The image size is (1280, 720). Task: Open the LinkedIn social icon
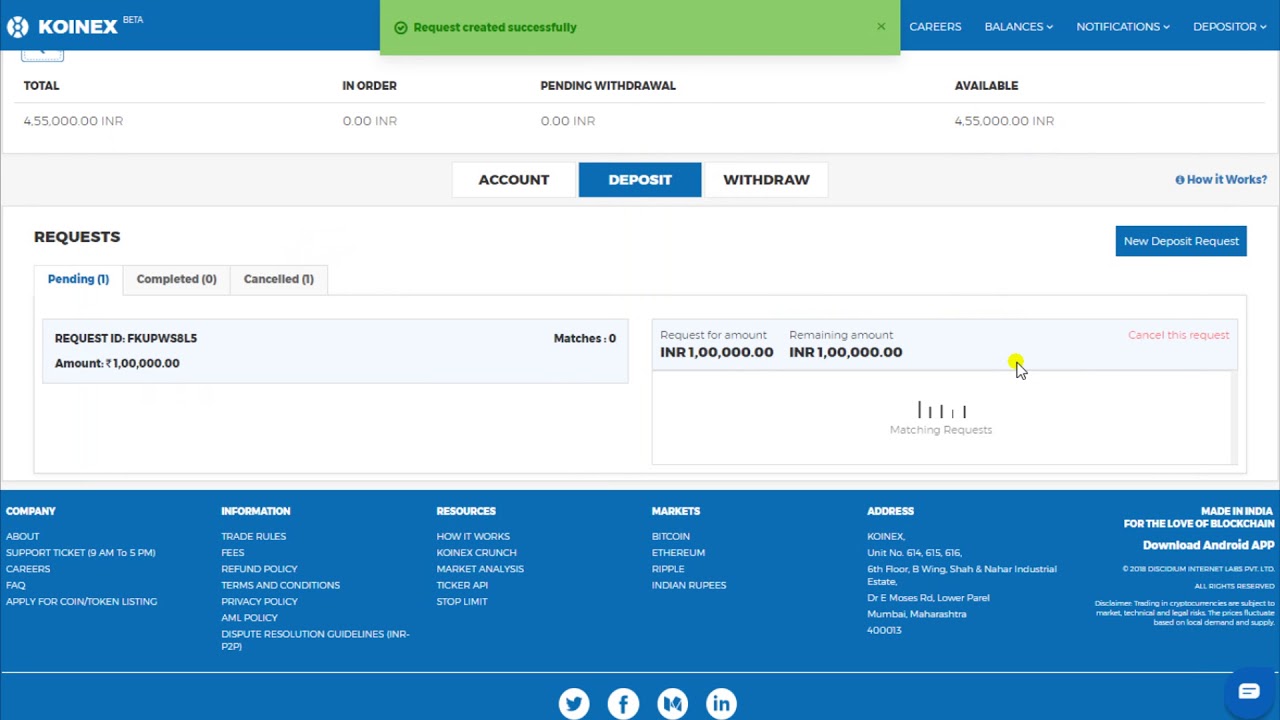[x=721, y=703]
